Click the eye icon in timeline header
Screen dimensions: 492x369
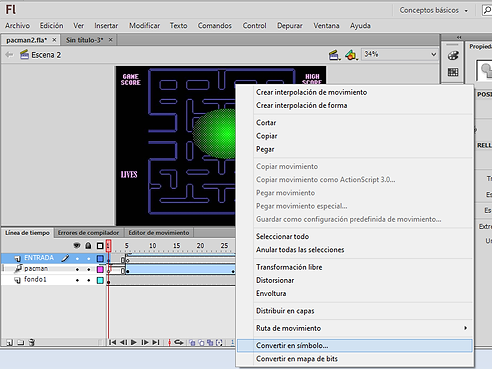coord(77,246)
